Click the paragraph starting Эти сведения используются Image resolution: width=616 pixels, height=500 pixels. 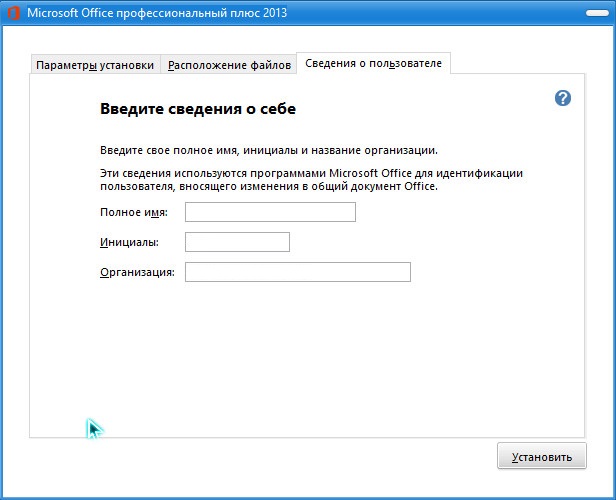[312, 179]
